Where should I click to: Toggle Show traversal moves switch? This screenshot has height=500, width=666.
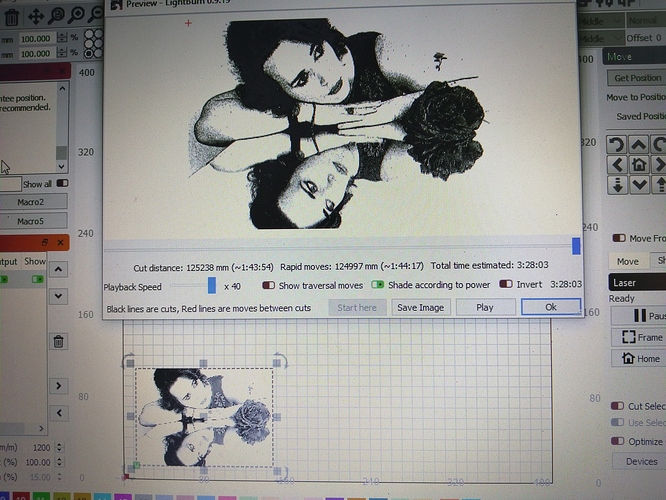(x=268, y=285)
